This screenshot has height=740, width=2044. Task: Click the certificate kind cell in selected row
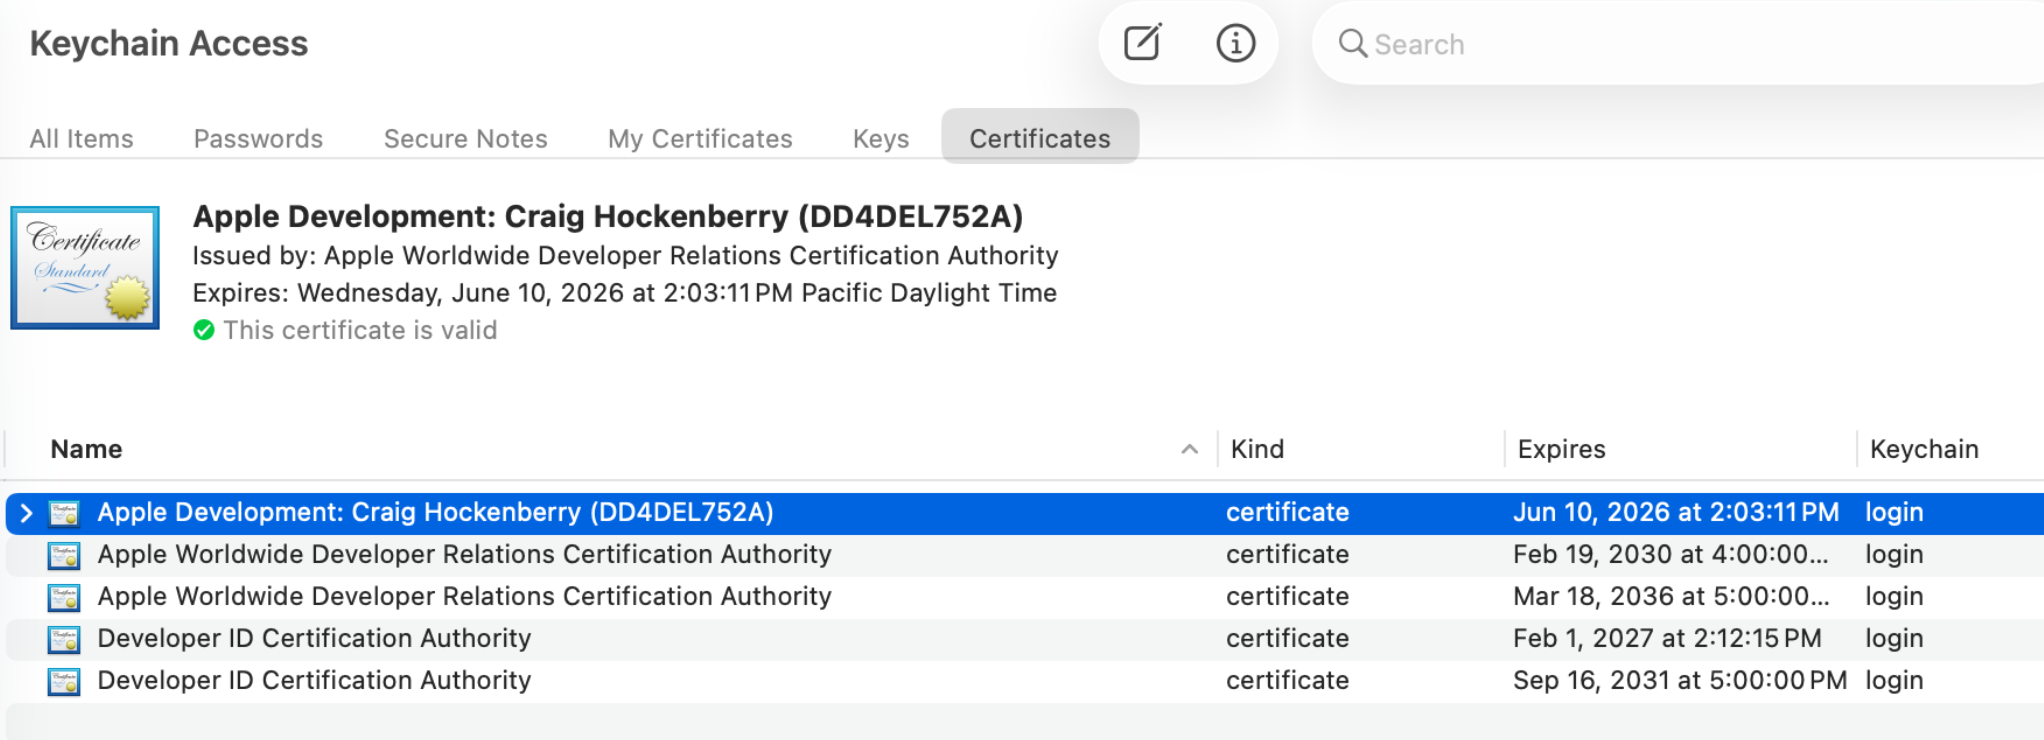(x=1287, y=512)
